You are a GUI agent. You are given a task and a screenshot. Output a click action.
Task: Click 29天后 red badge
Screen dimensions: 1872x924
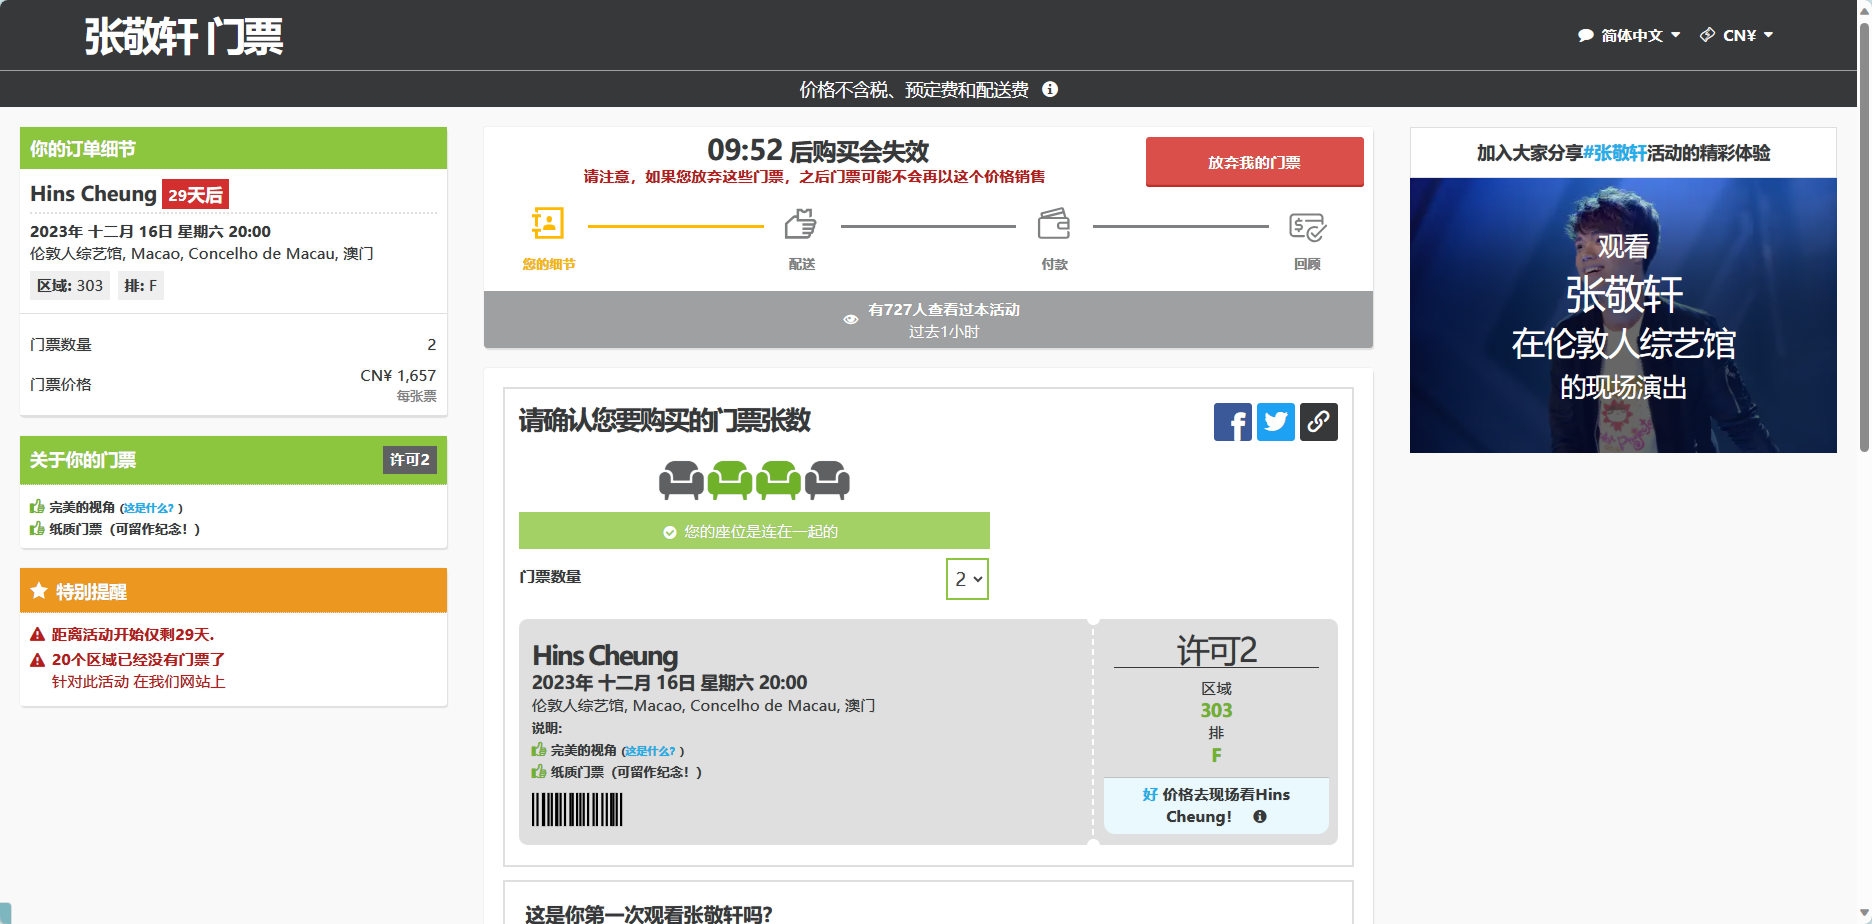click(x=195, y=194)
